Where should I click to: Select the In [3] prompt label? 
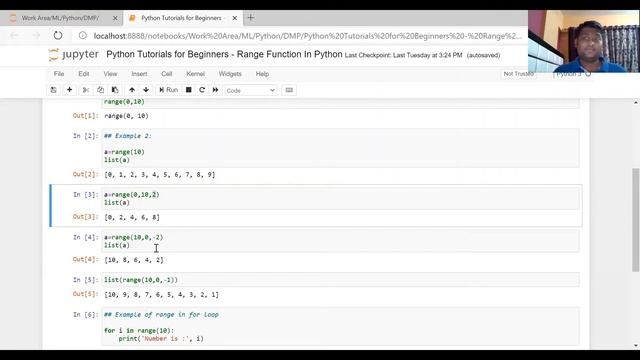coord(85,195)
